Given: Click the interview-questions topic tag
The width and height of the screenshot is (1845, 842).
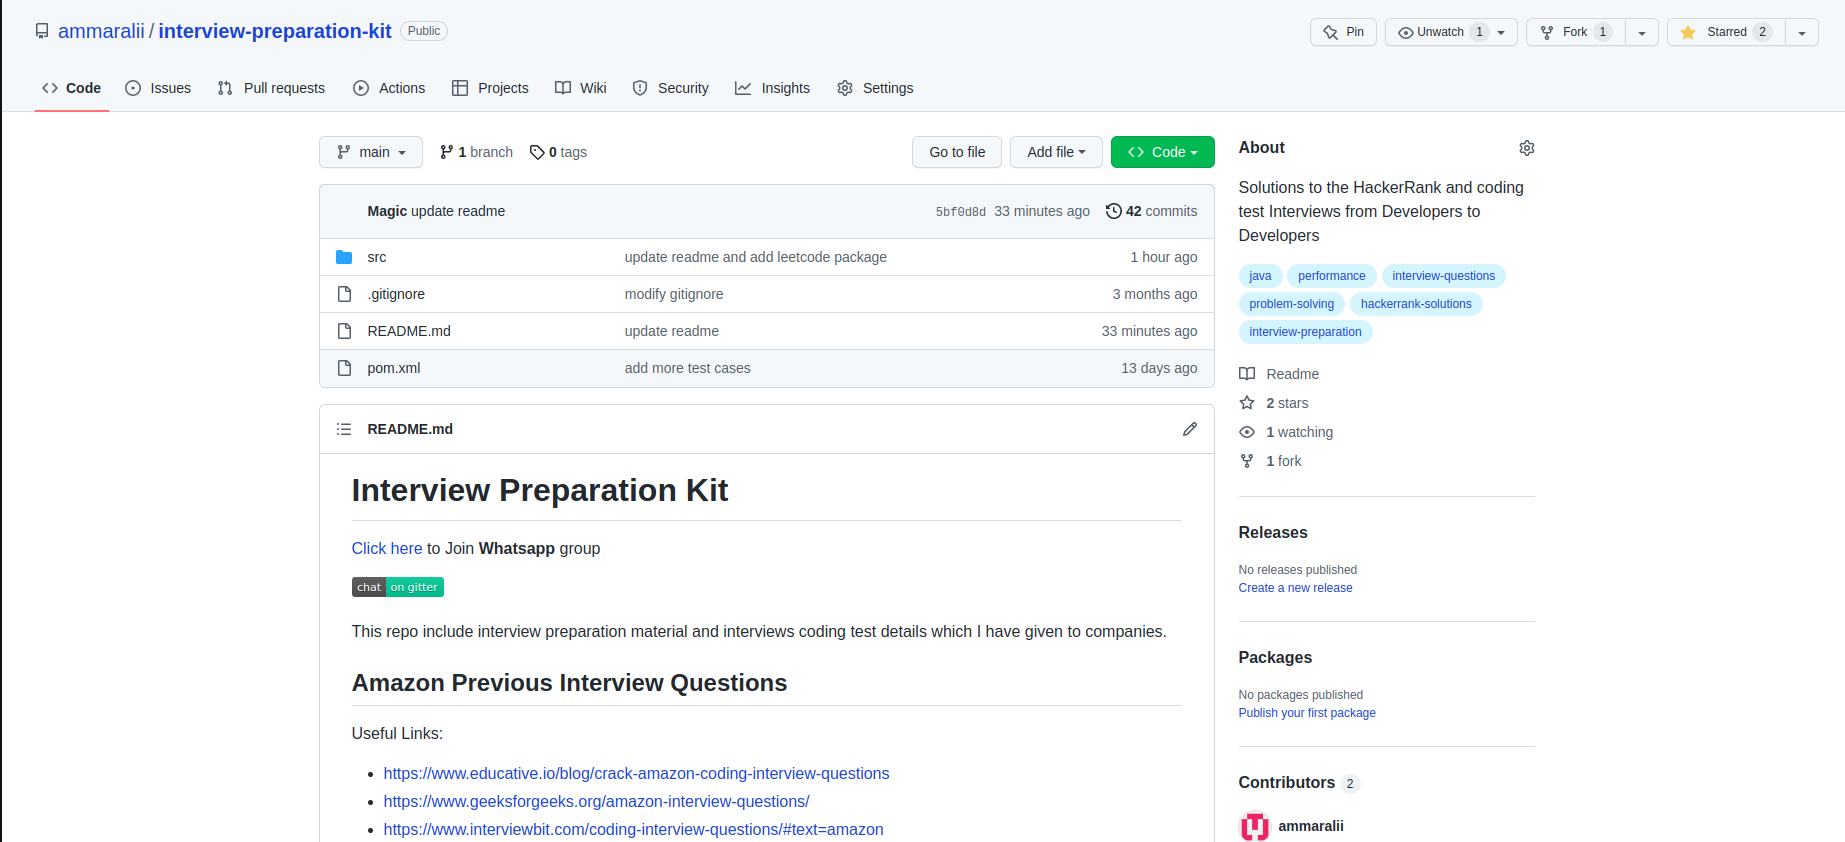Looking at the screenshot, I should [1443, 276].
